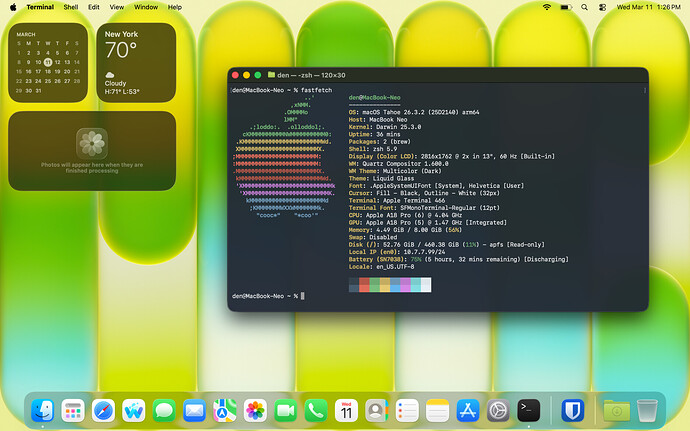
Task: Open the Apple menu
Action: coord(13,7)
